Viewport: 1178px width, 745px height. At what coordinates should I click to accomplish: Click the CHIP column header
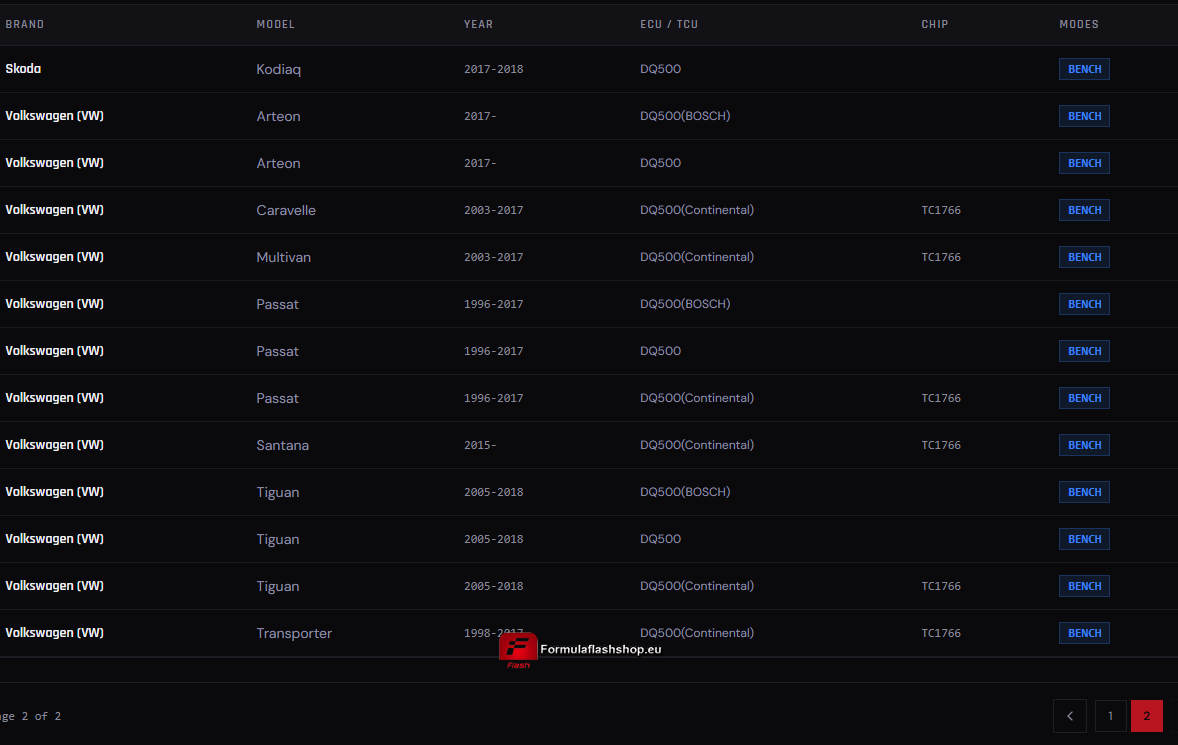[x=935, y=24]
